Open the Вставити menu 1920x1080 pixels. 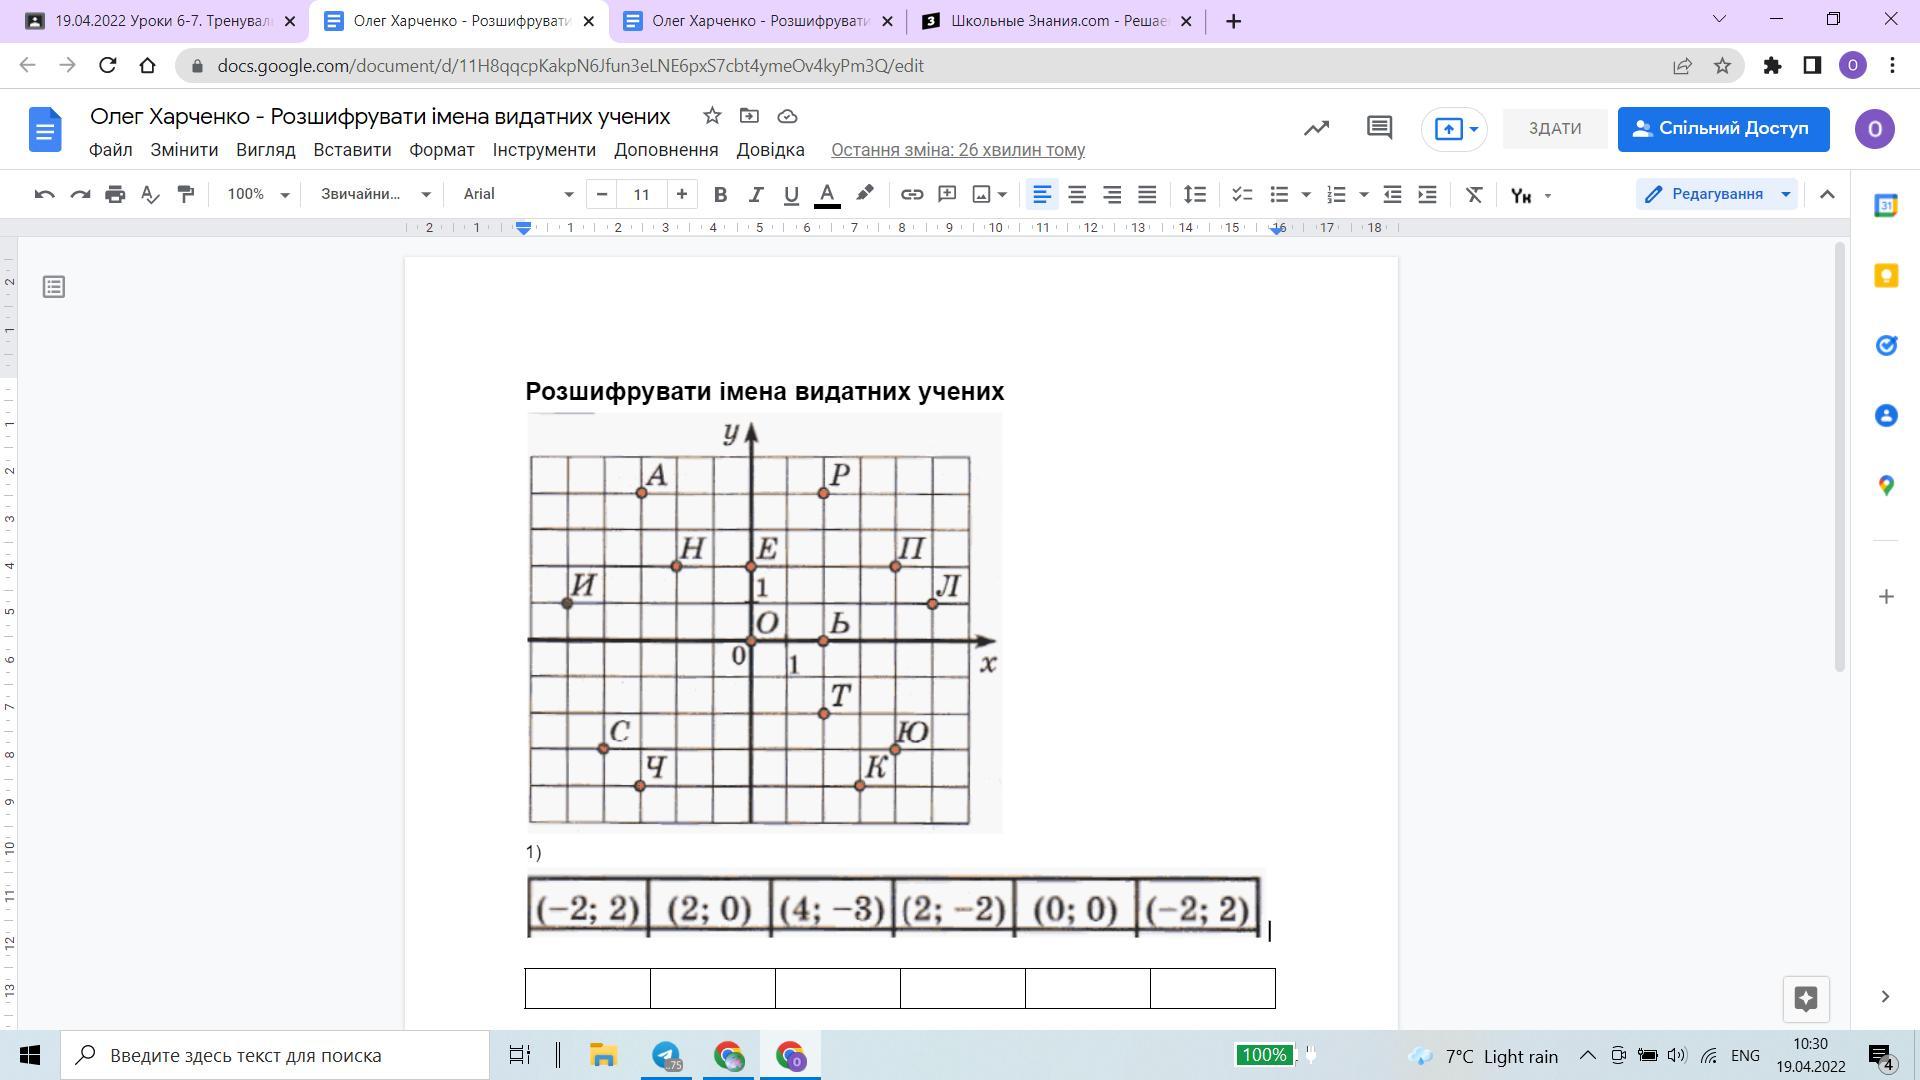pos(352,150)
